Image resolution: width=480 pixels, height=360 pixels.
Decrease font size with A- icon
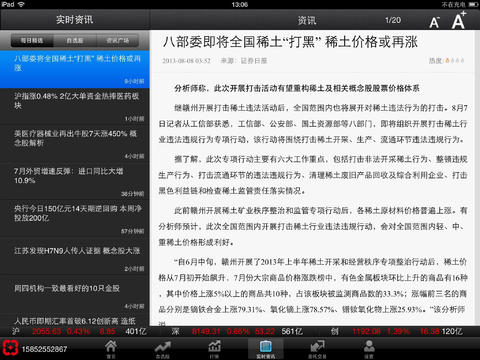coord(434,22)
